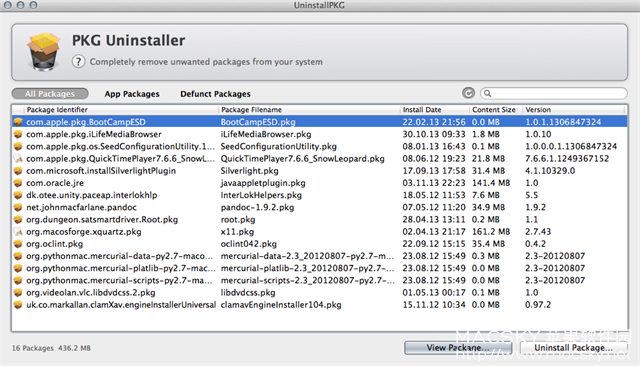The width and height of the screenshot is (640, 366).
Task: Focus the package search field
Action: tap(554, 93)
